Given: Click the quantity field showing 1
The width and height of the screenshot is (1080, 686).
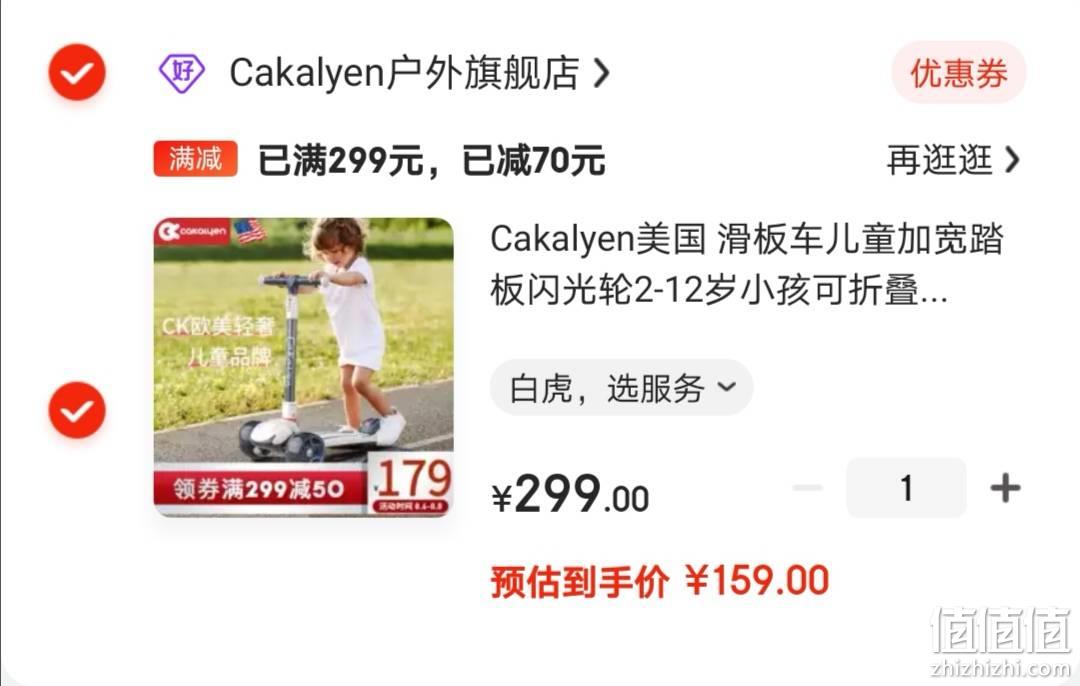Looking at the screenshot, I should (906, 488).
